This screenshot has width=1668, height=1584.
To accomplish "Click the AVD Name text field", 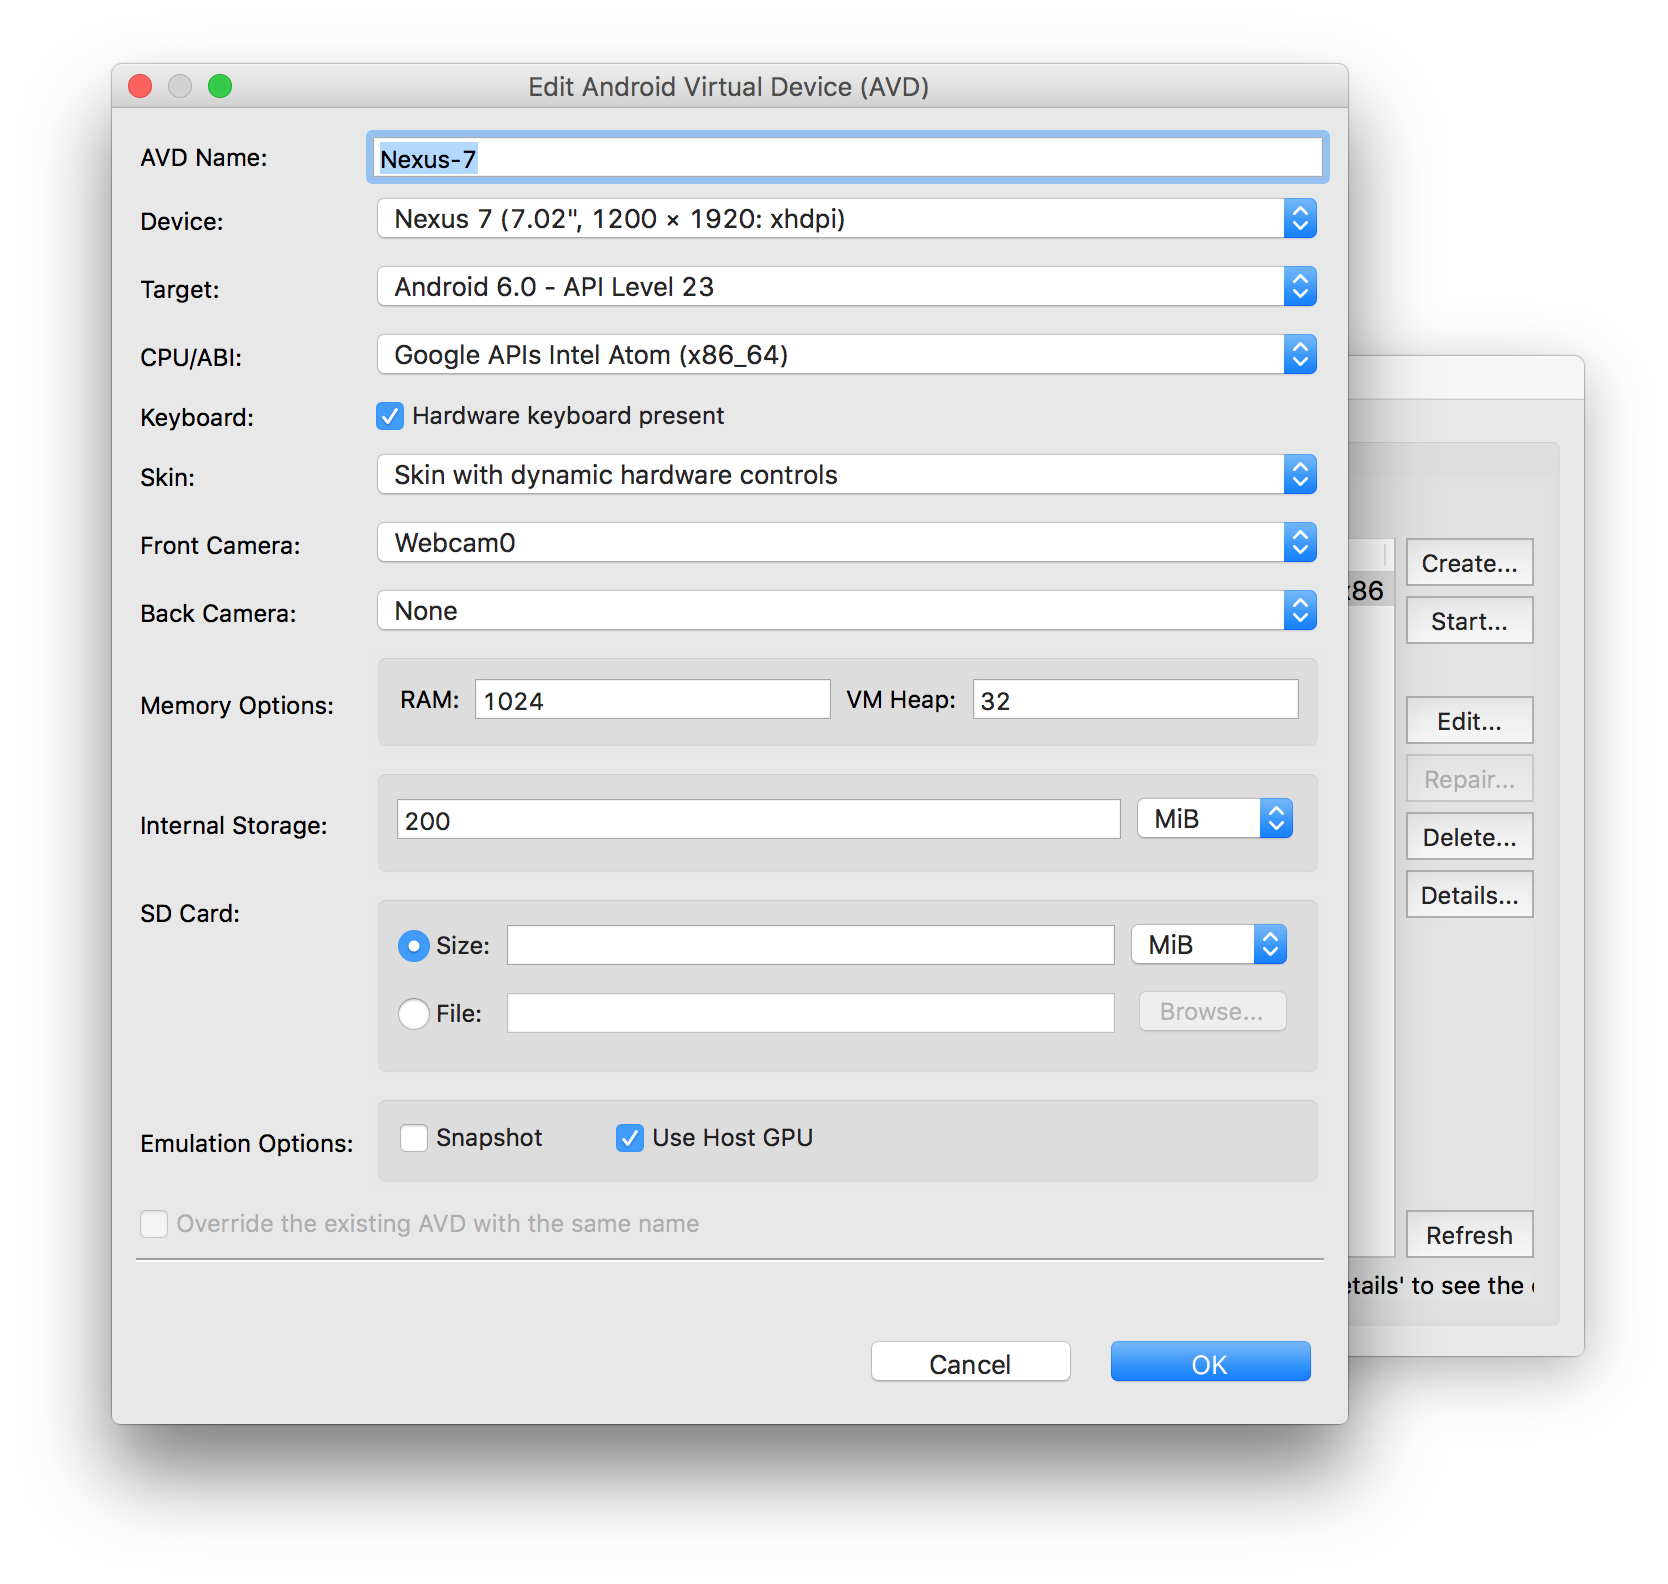I will point(846,158).
